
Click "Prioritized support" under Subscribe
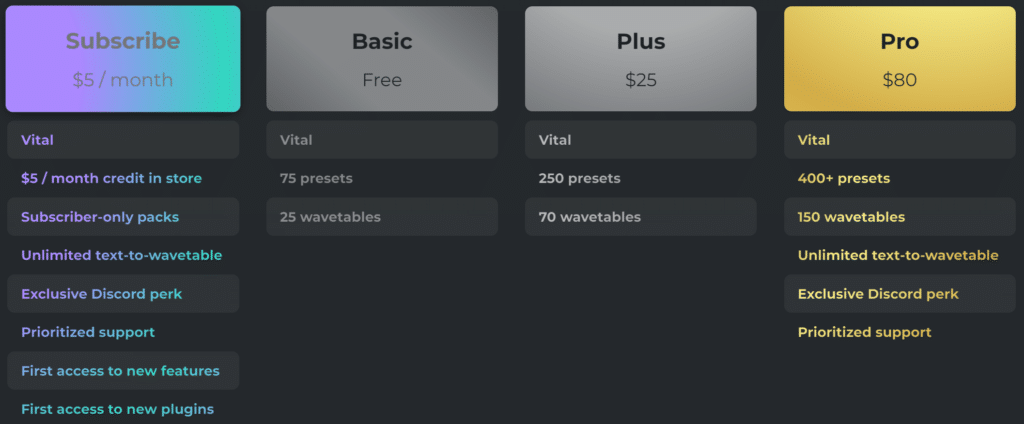point(88,333)
